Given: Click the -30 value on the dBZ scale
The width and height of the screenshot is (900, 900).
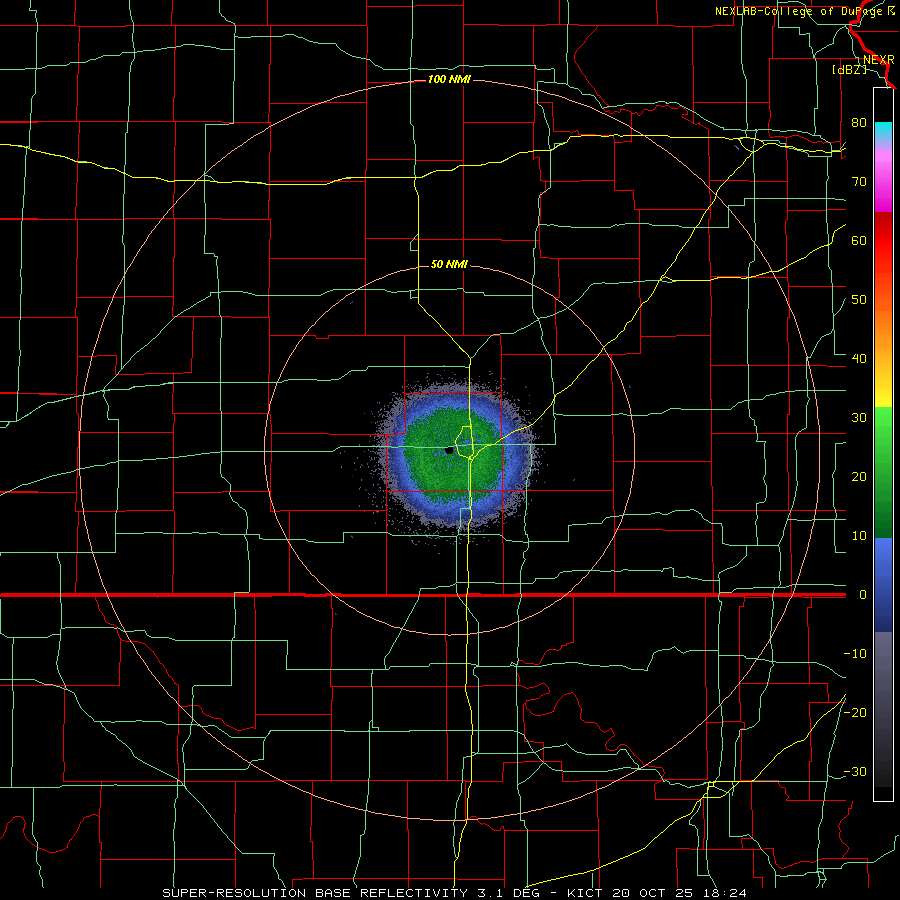Looking at the screenshot, I should (855, 771).
